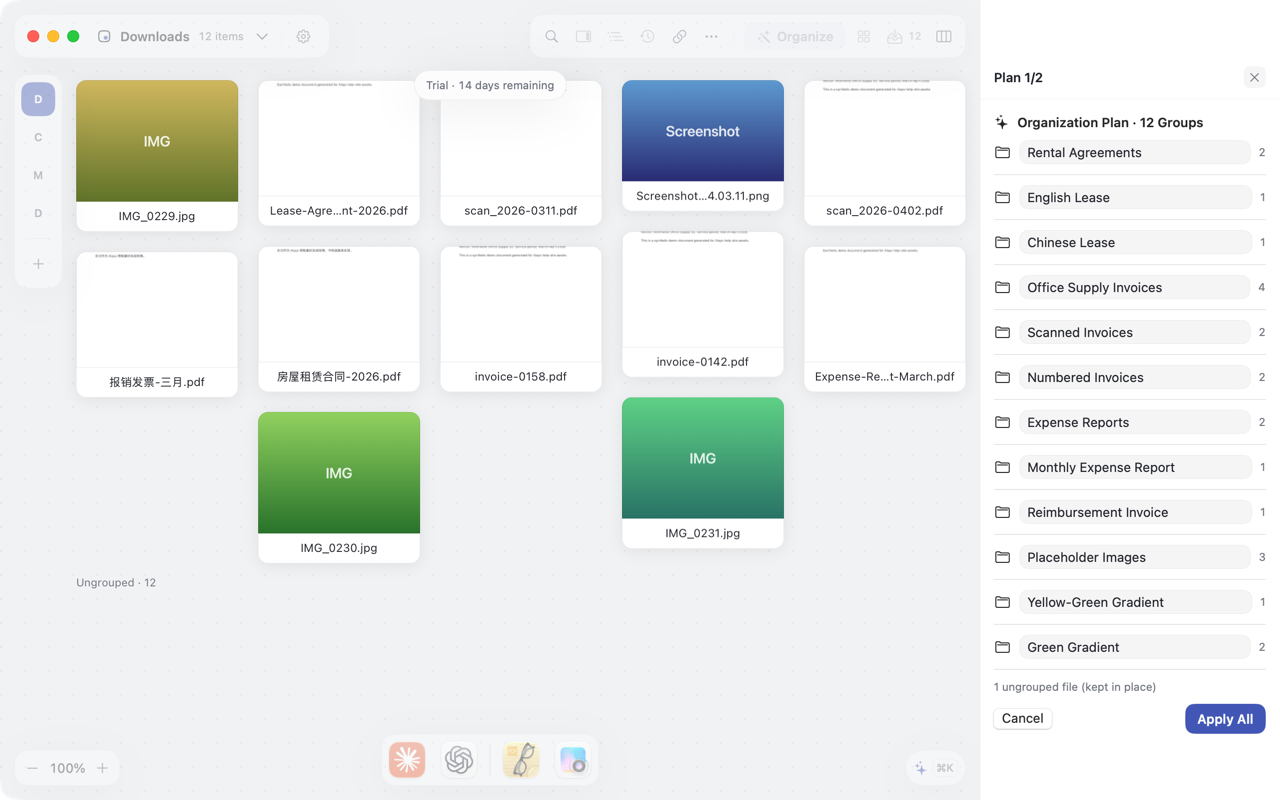The width and height of the screenshot is (1280, 800).
Task: Click sparkle icon next to Organization Plan
Action: point(1001,122)
